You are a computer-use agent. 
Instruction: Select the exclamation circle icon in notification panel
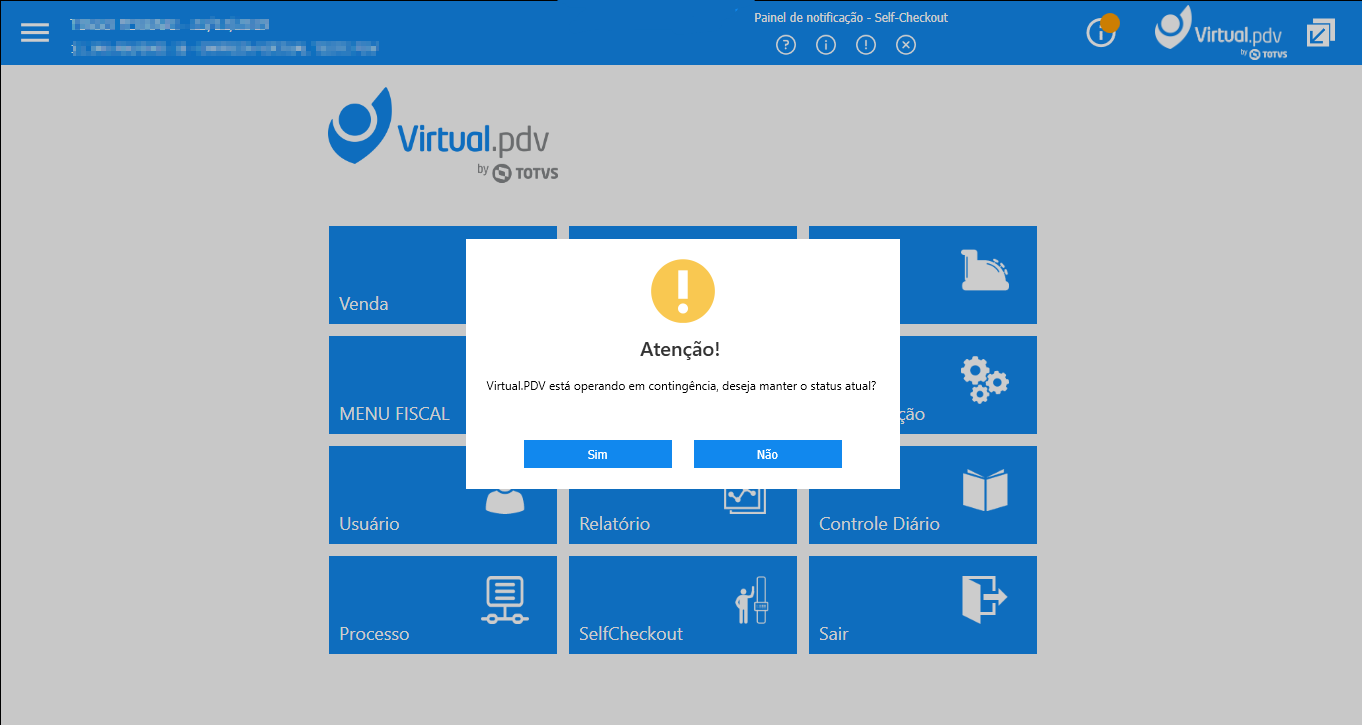866,45
